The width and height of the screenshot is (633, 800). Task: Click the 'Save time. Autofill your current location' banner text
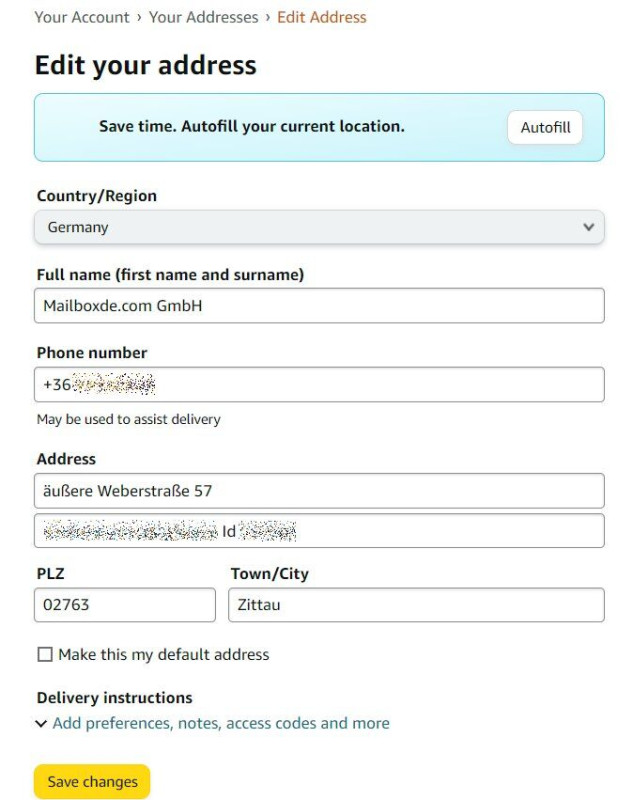point(252,126)
